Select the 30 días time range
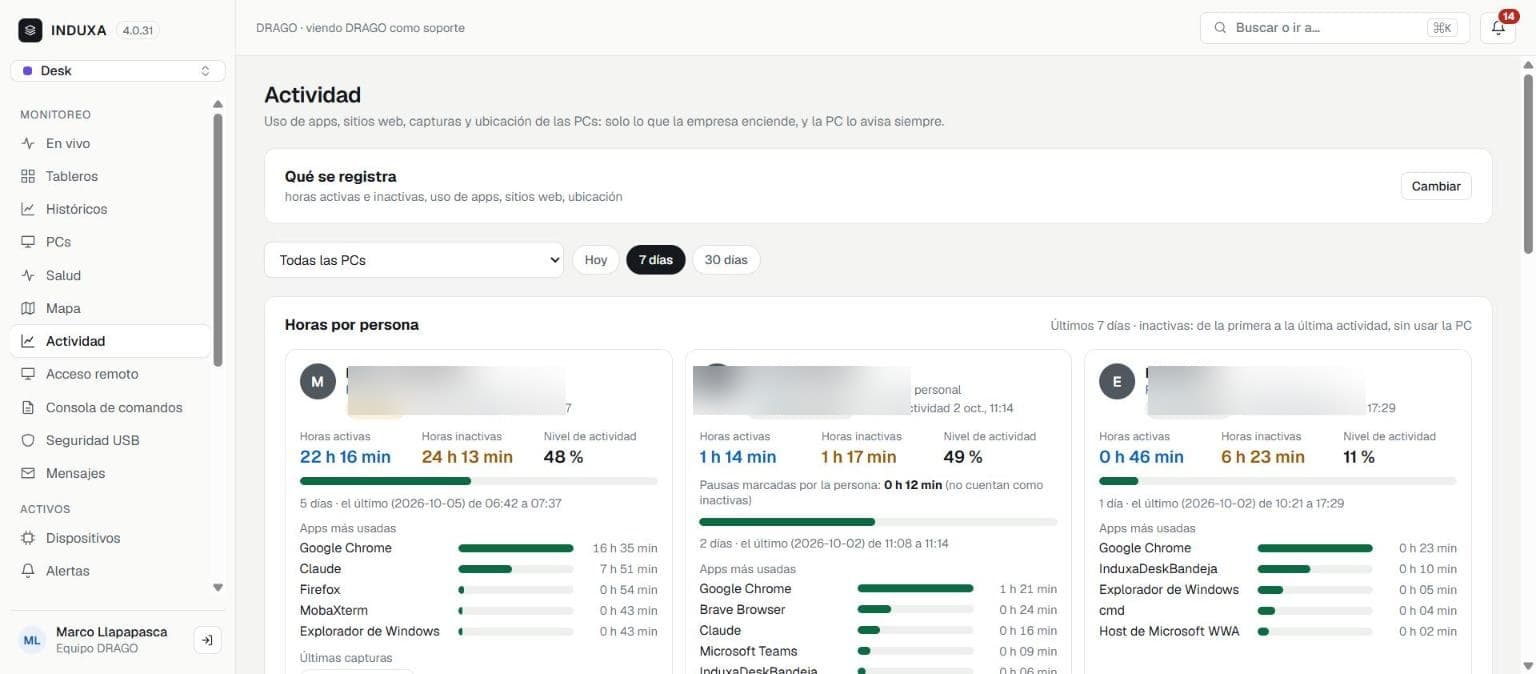Screen dimensions: 1536x674 (726, 260)
